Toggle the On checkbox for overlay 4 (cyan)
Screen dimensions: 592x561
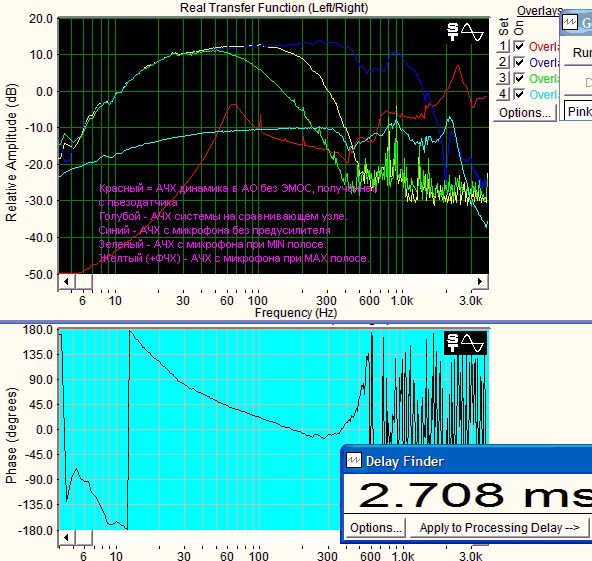(x=520, y=94)
